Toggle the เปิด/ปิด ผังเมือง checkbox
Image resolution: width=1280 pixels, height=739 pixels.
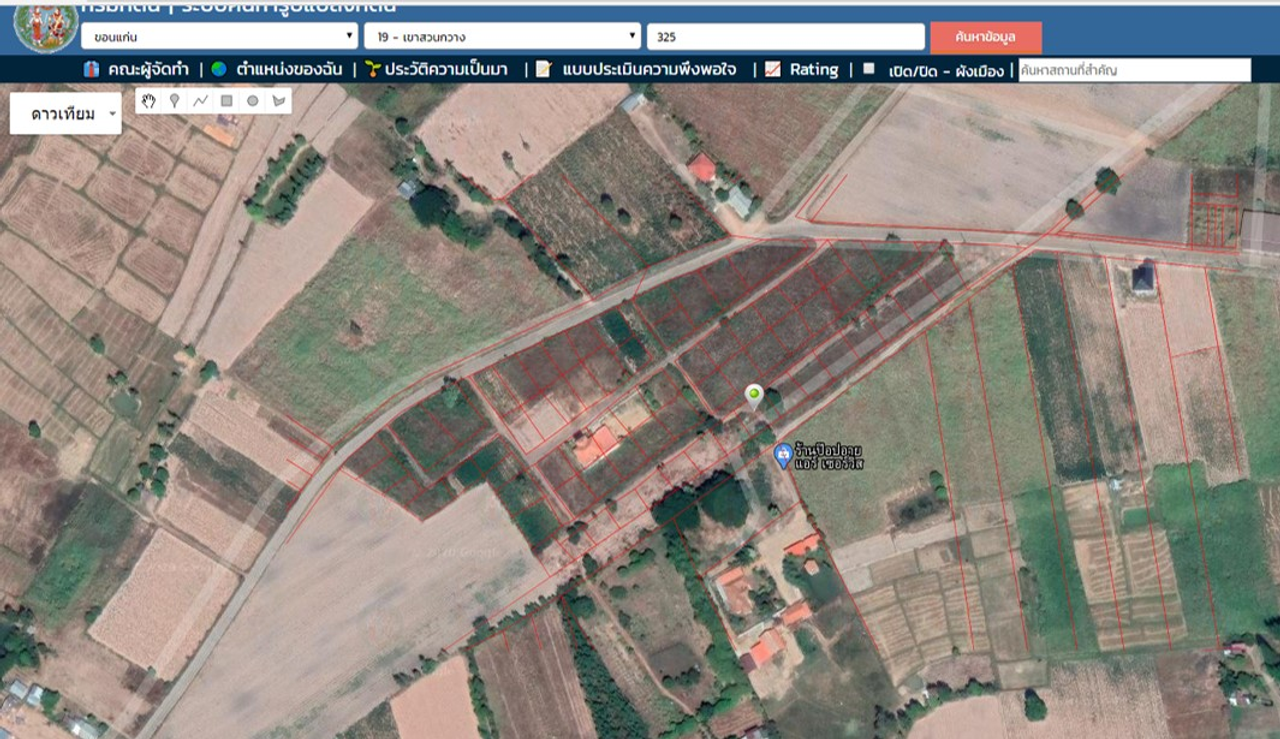[869, 69]
